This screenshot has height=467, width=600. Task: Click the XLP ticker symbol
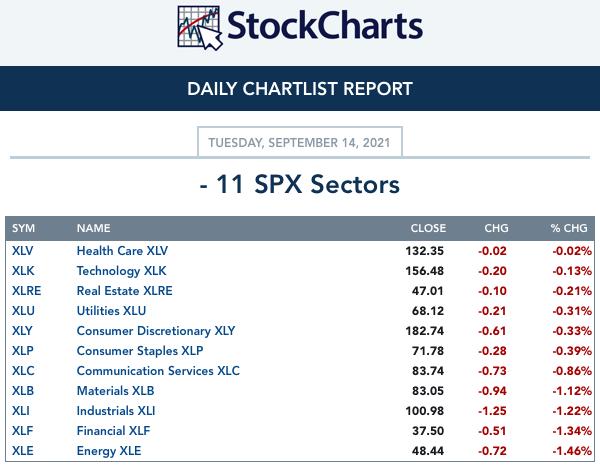[23, 351]
